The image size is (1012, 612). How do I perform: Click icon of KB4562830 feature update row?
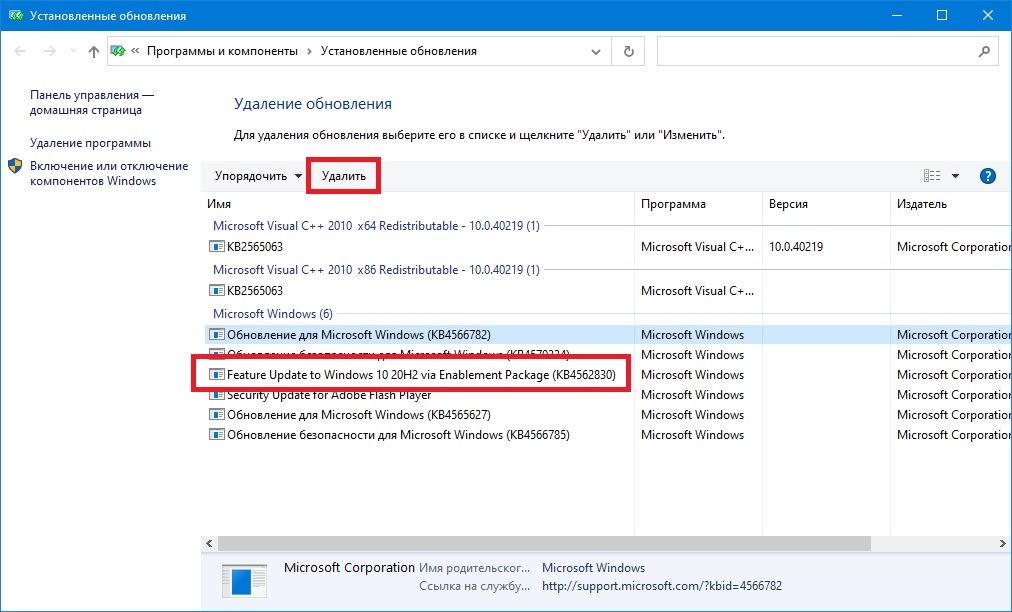[217, 374]
